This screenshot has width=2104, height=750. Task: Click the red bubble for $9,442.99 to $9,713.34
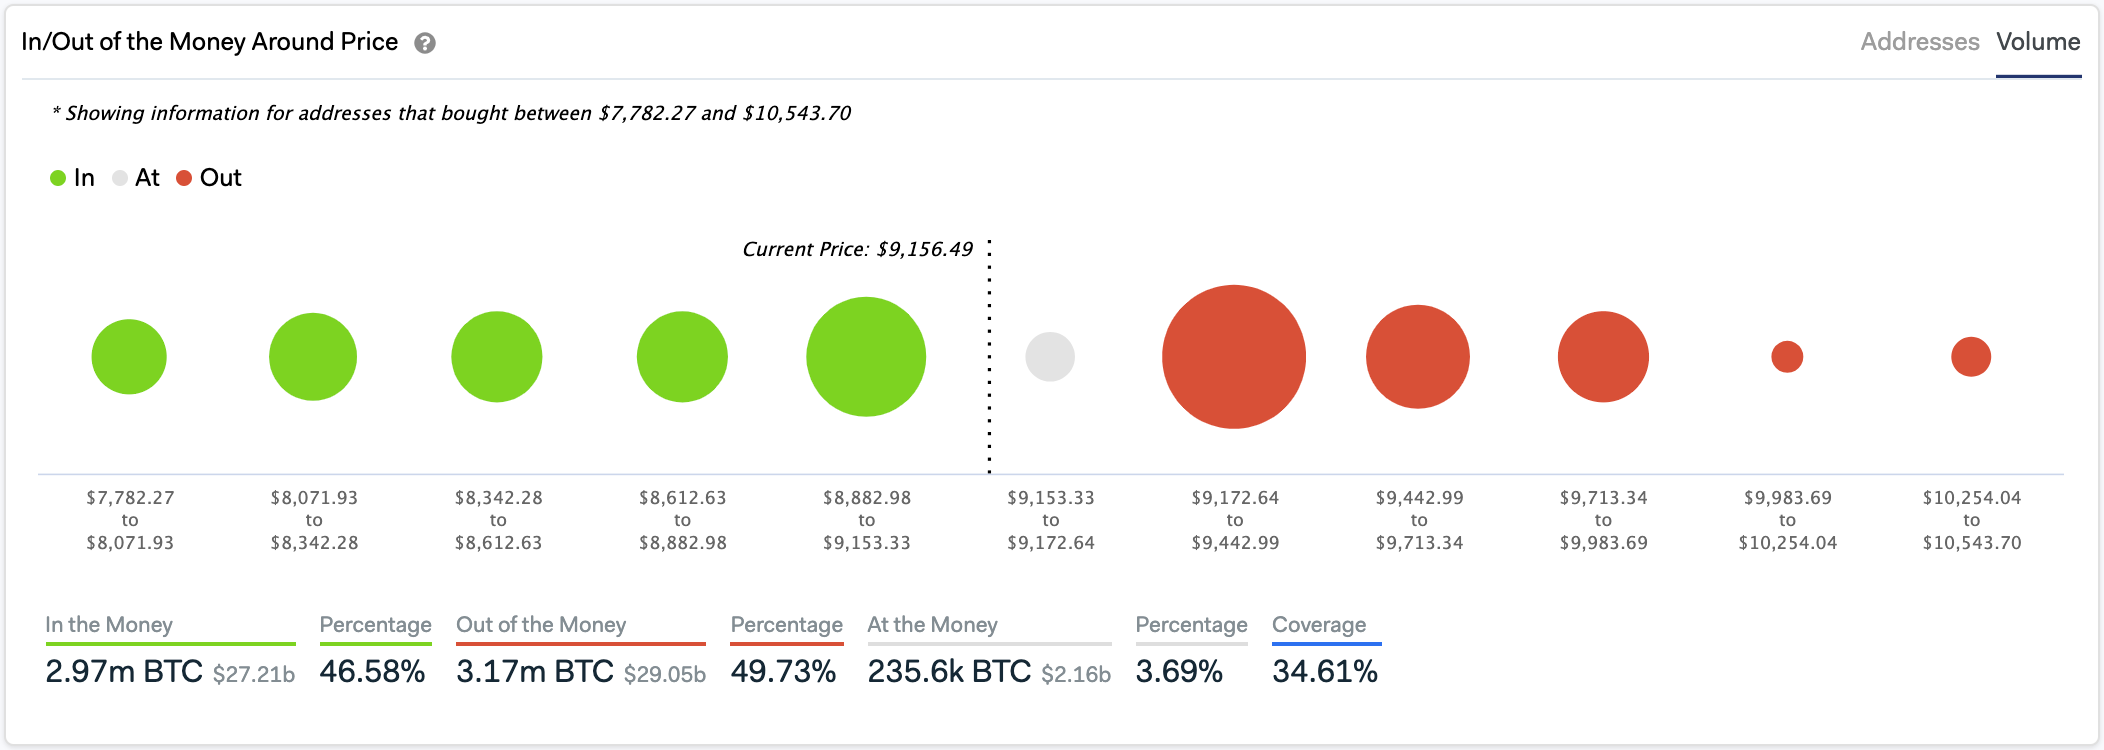tap(1418, 357)
